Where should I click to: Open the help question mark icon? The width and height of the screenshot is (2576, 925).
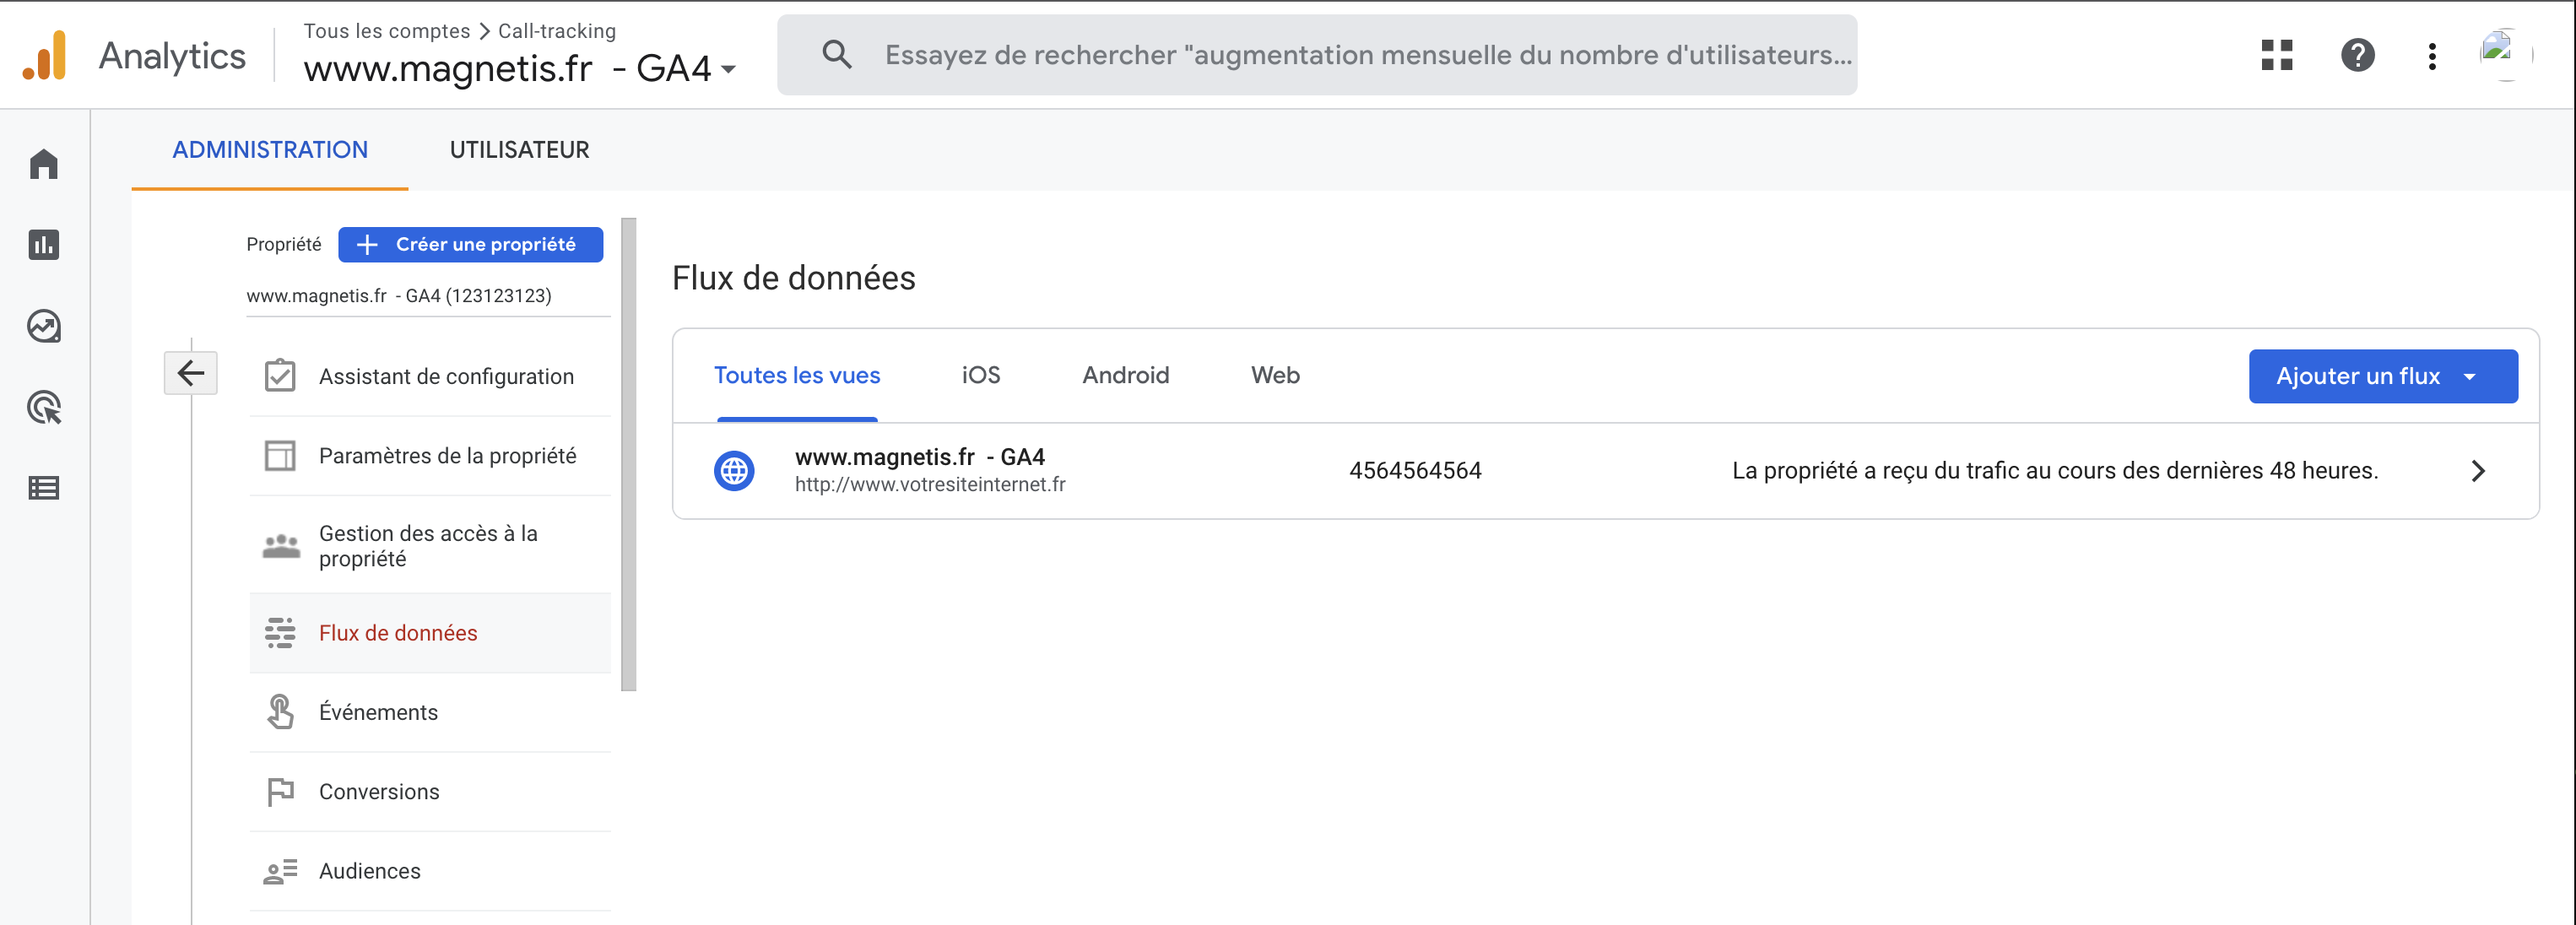(2358, 55)
